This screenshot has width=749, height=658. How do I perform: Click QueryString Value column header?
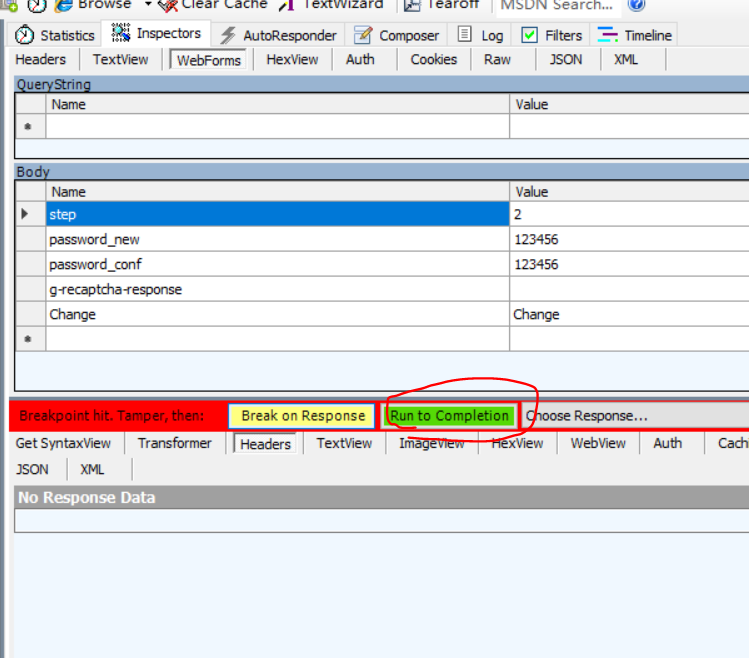(630, 104)
